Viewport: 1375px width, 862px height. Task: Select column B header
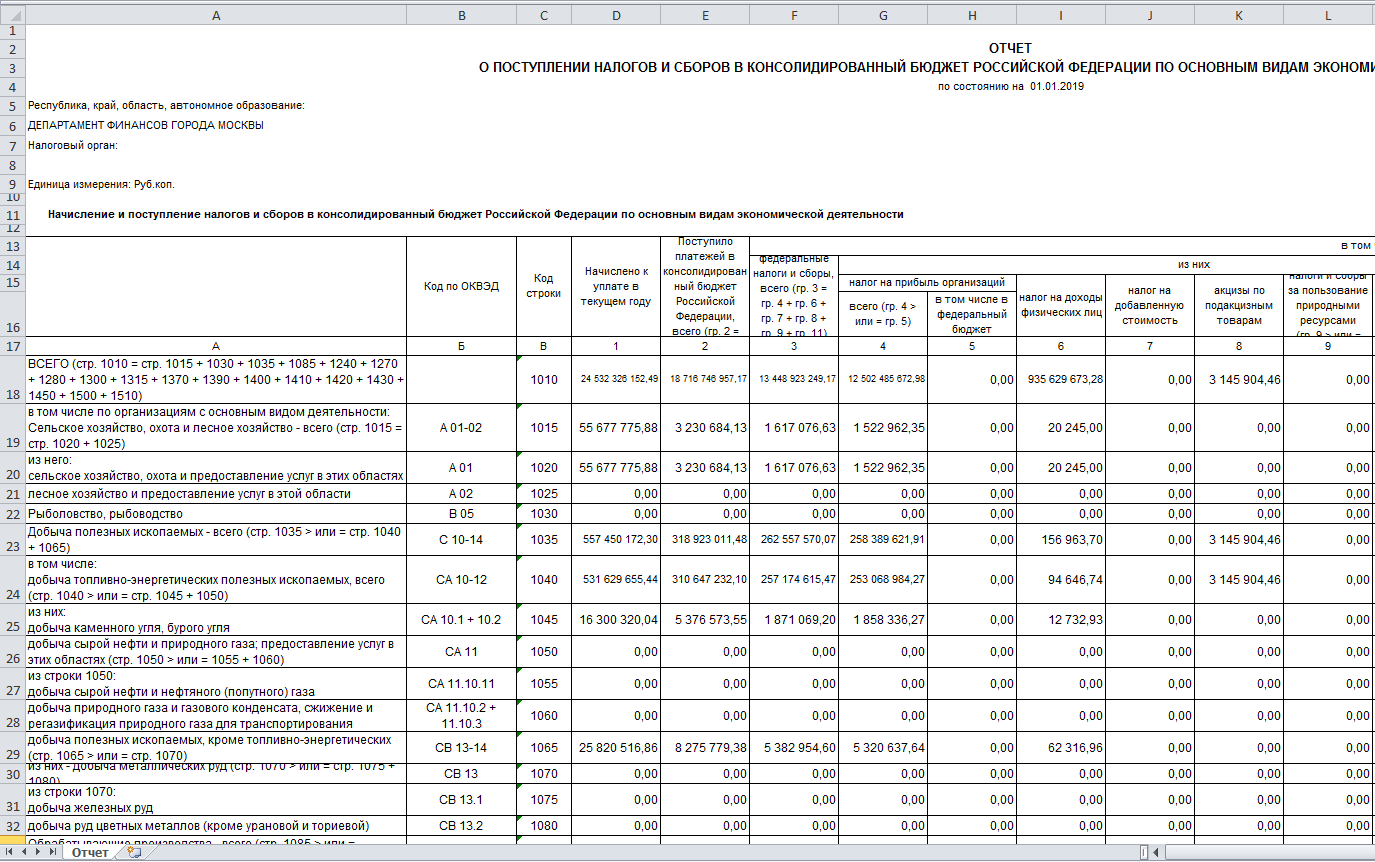click(461, 16)
